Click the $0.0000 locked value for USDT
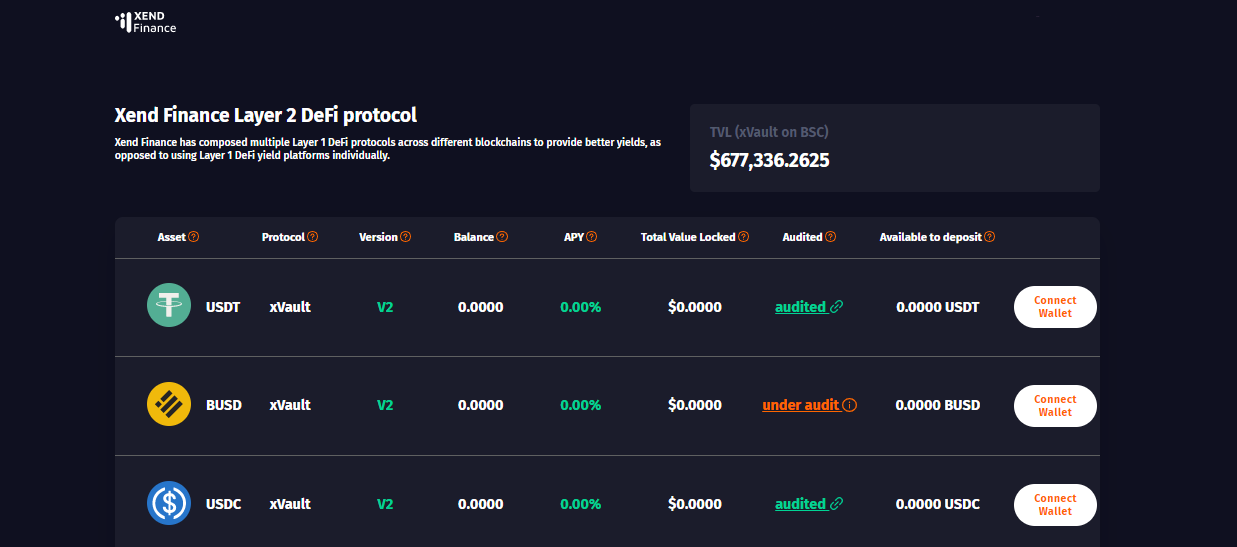1237x547 pixels. tap(695, 307)
